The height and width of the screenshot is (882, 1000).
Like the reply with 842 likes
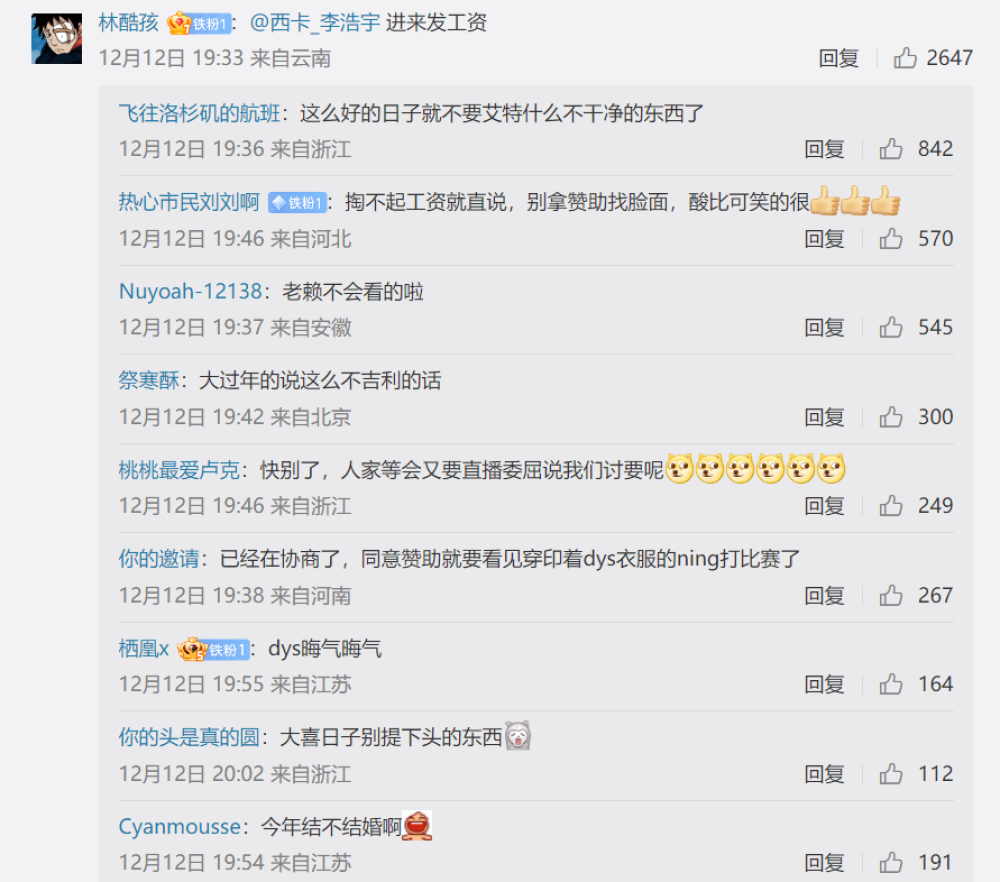point(891,149)
